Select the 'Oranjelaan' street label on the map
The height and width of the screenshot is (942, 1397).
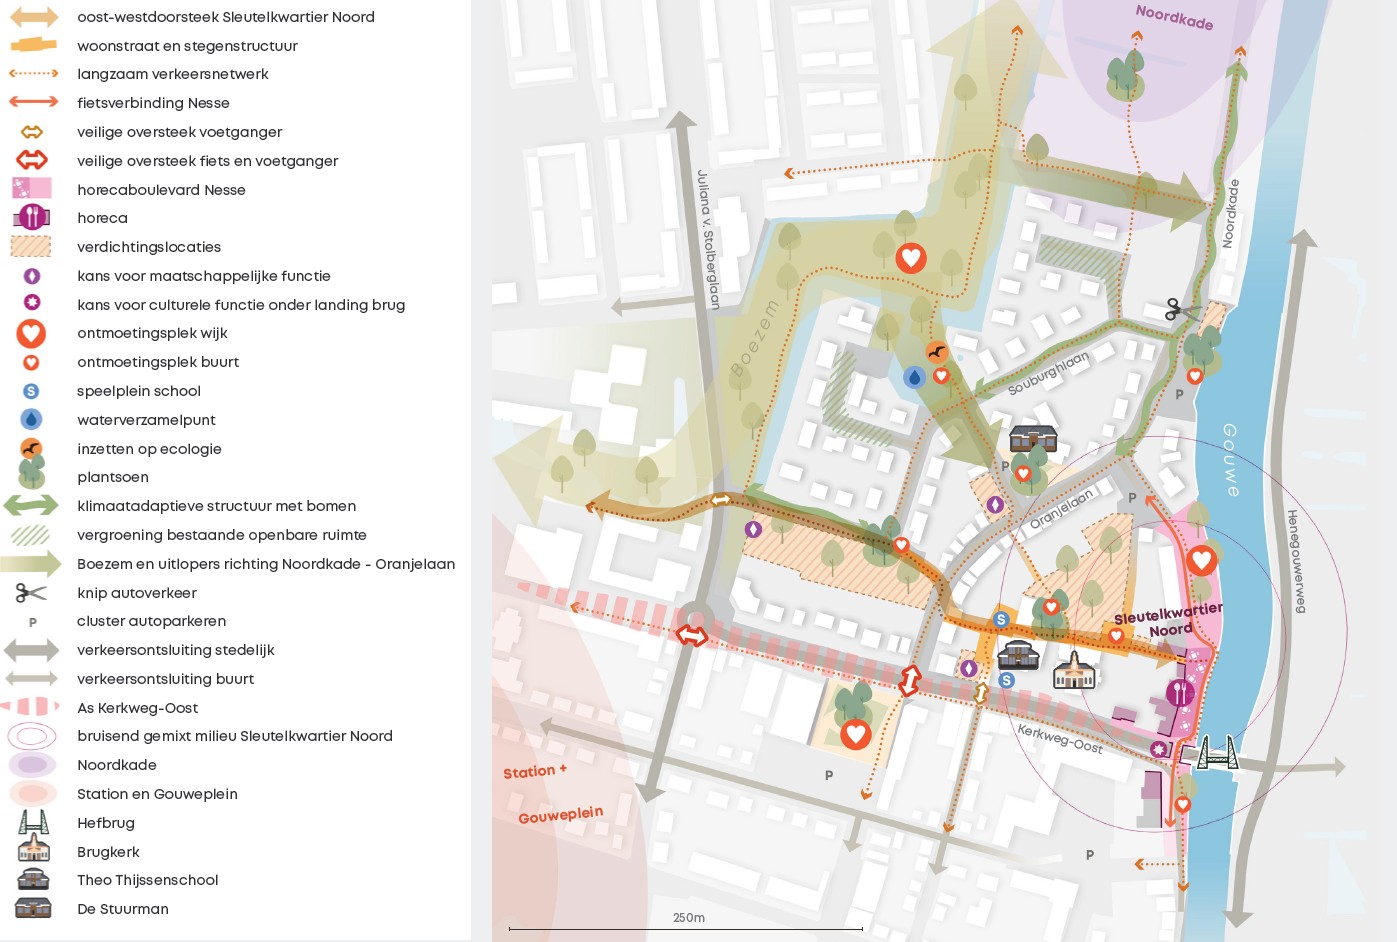click(1062, 509)
